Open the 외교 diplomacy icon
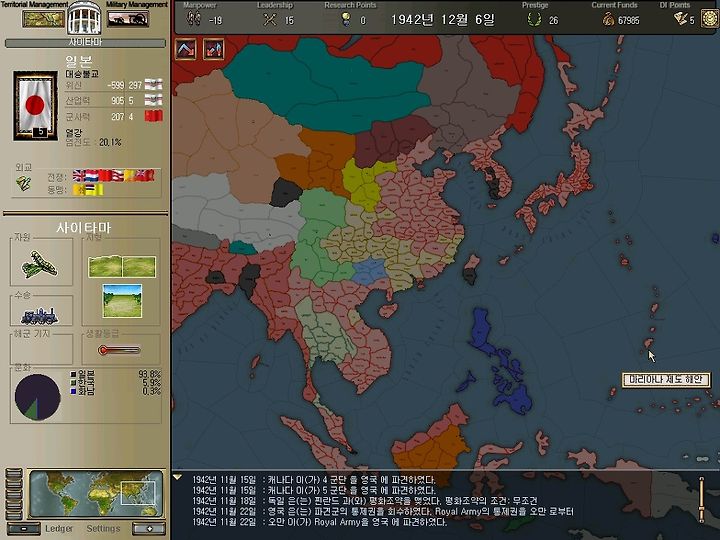The width and height of the screenshot is (720, 540). tap(23, 183)
